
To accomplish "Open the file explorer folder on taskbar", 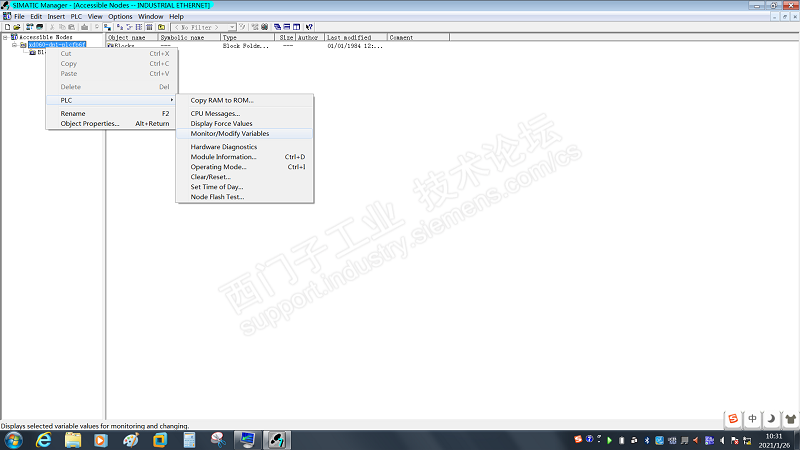I will [x=73, y=440].
